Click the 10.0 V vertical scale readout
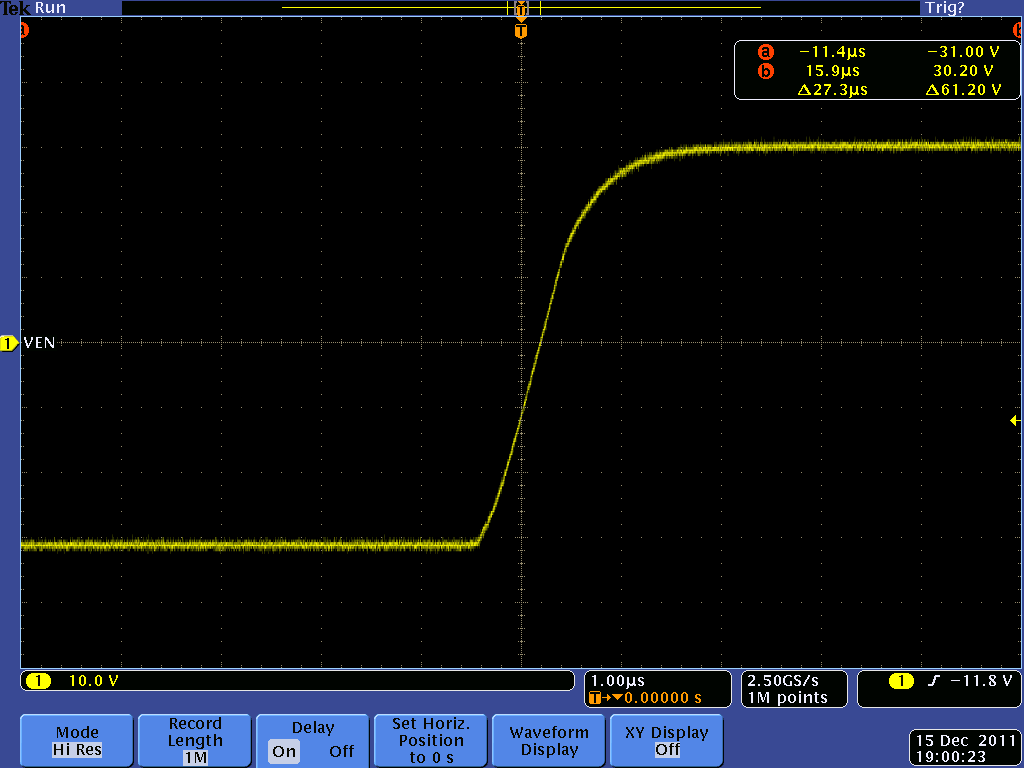Viewport: 1024px width, 768px height. point(93,681)
